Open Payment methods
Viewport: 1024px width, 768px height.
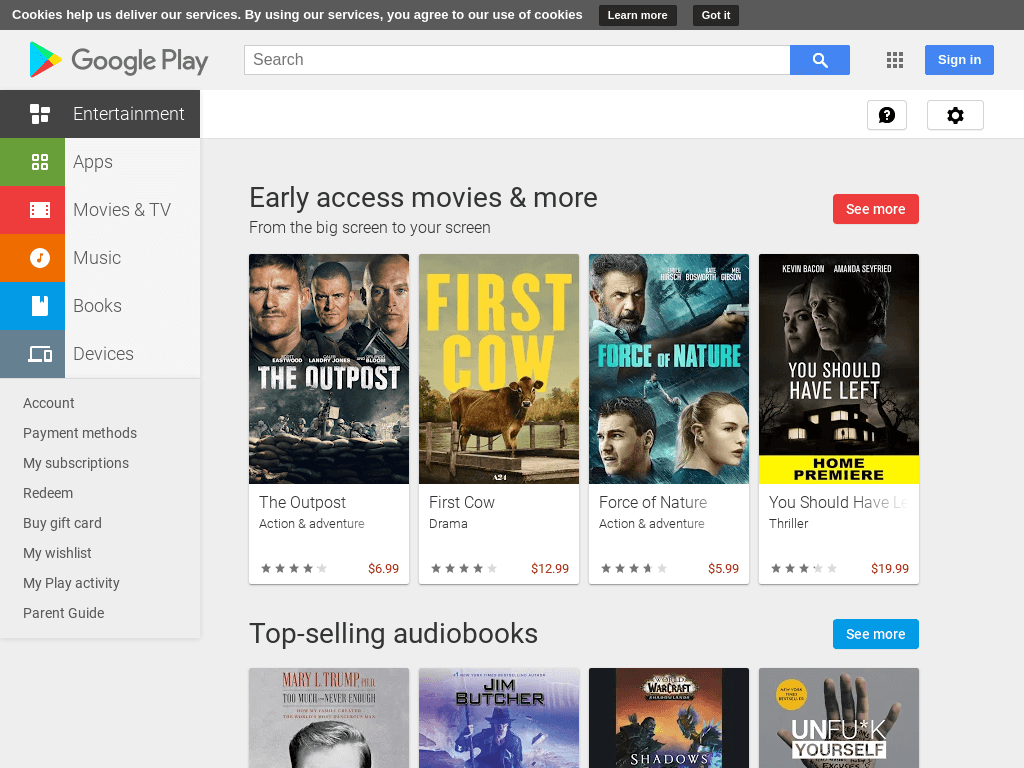coord(80,433)
